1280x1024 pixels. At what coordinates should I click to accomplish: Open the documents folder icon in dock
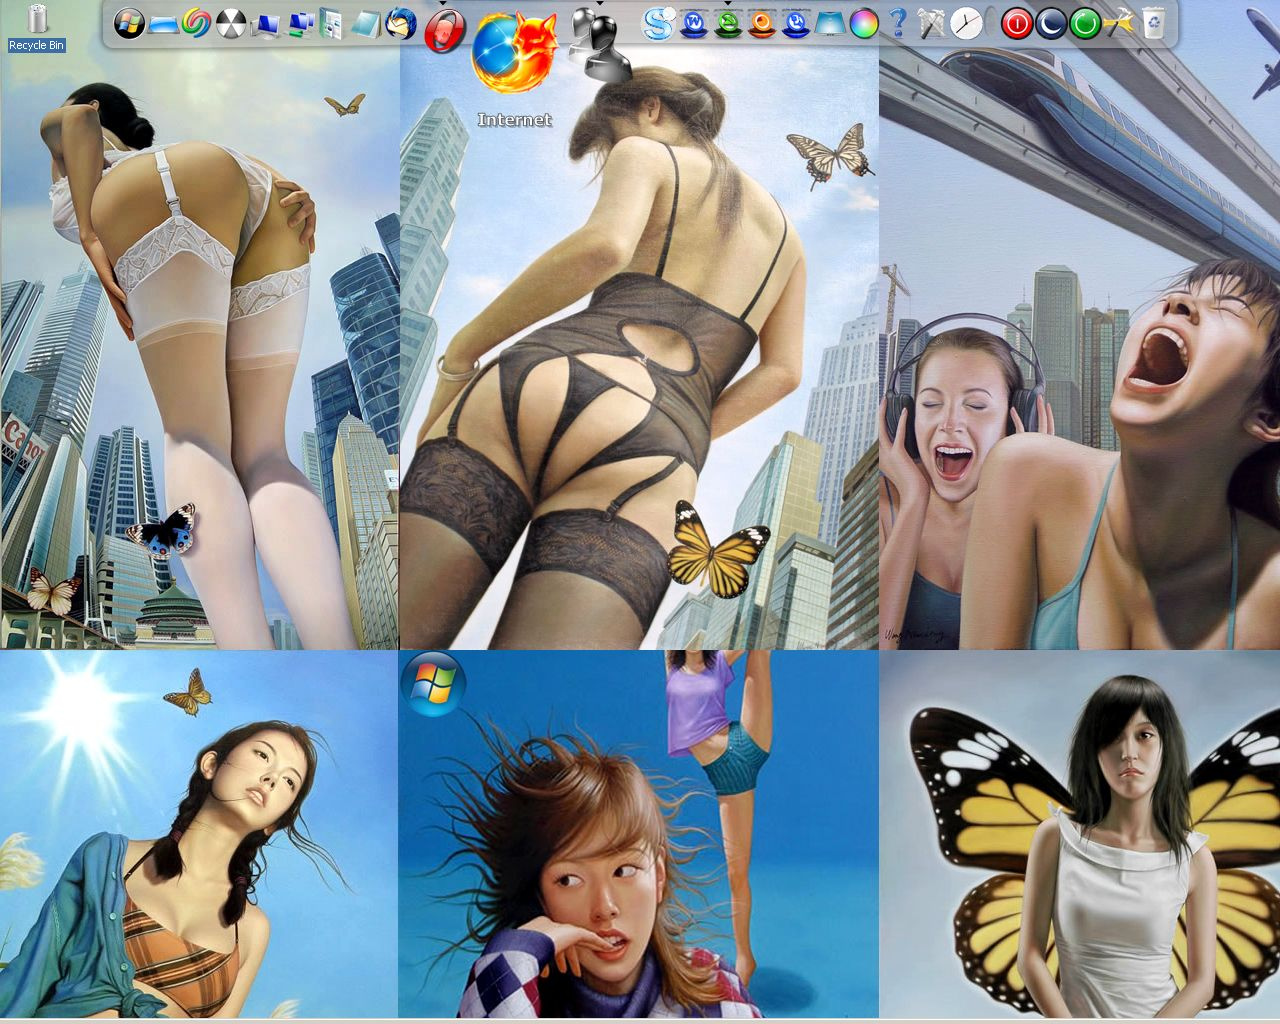(332, 23)
